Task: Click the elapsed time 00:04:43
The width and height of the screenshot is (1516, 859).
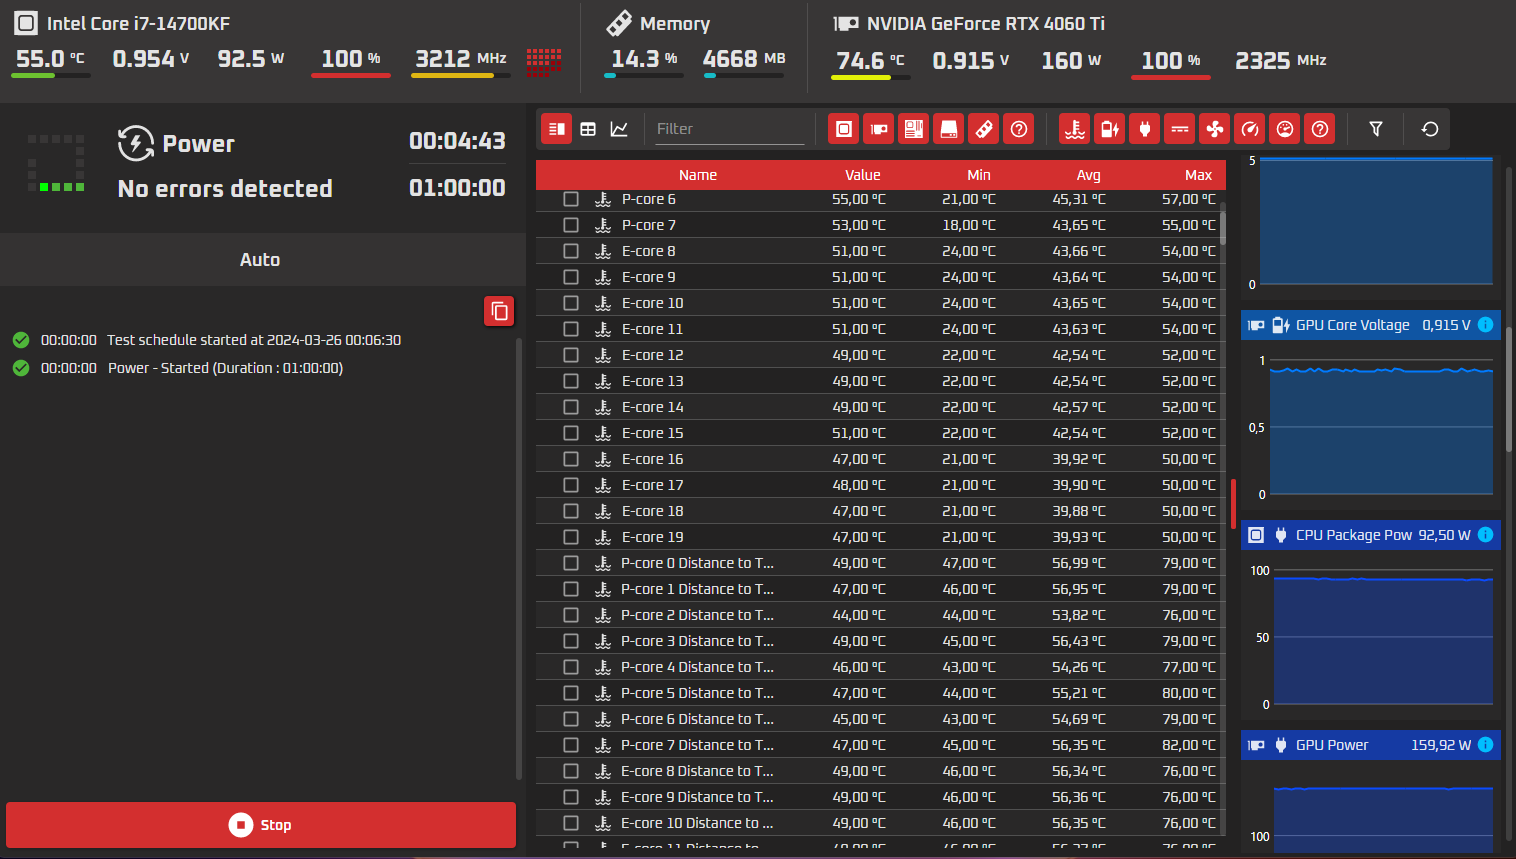Action: click(x=457, y=141)
